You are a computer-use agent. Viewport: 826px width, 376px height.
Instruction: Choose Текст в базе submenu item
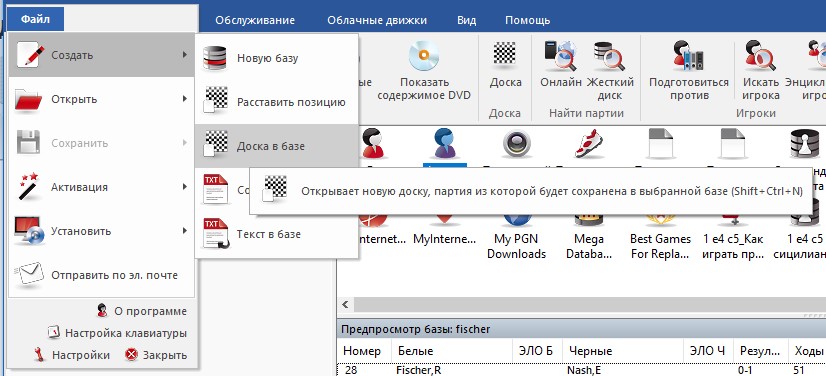pyautogui.click(x=277, y=234)
